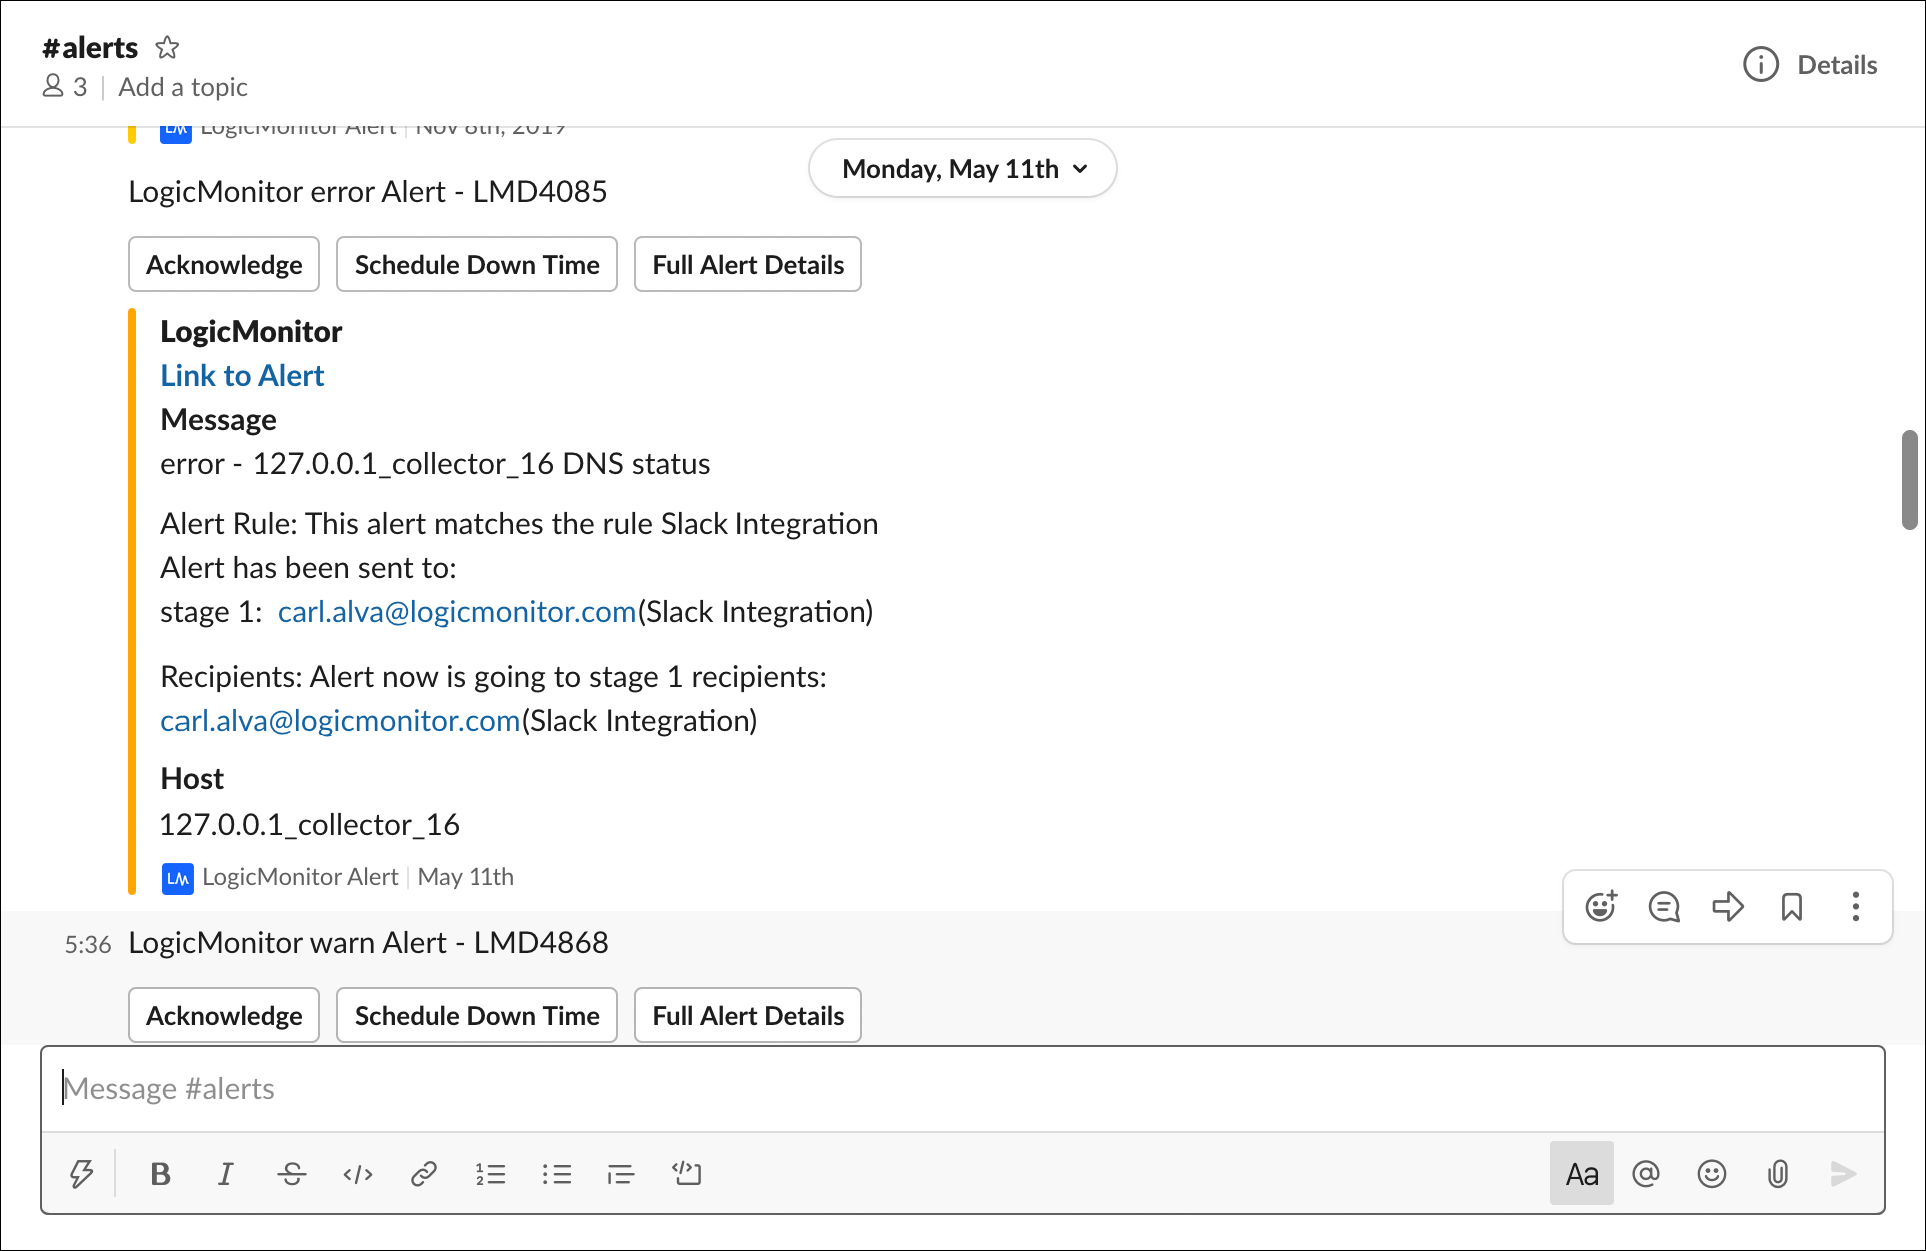
Task: Toggle strikethrough formatting
Action: click(x=292, y=1173)
